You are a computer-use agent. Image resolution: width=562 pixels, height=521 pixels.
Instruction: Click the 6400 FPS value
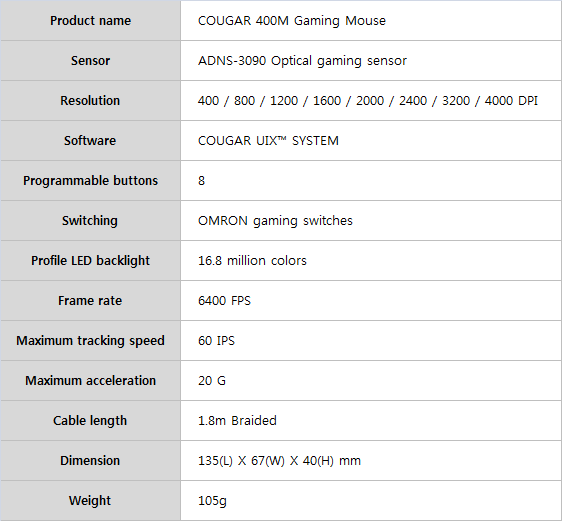coord(224,301)
